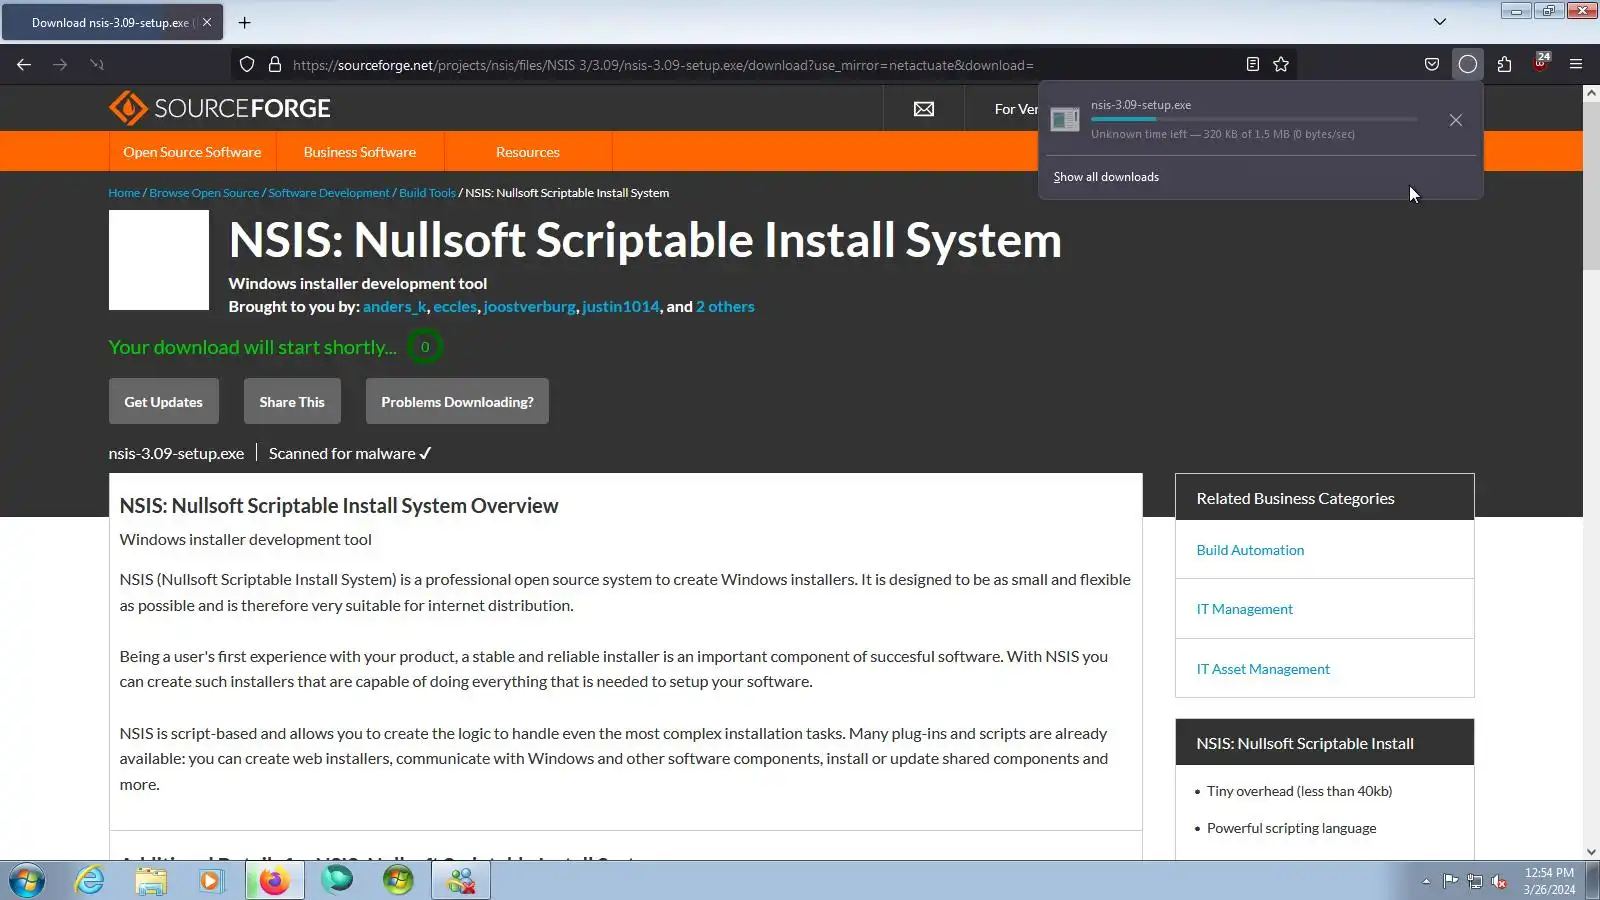Launch Internet Explorer from the taskbar
Image resolution: width=1600 pixels, height=900 pixels.
click(x=89, y=881)
